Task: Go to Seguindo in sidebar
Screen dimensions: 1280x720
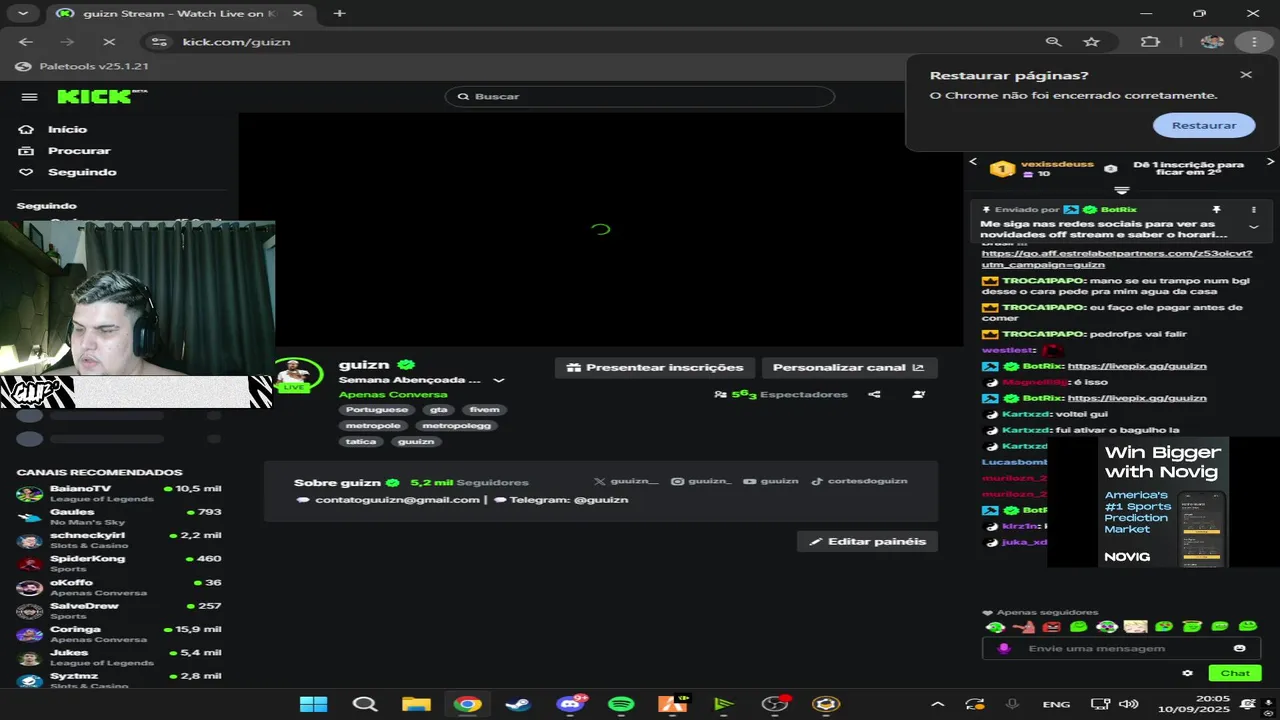Action: [68, 172]
